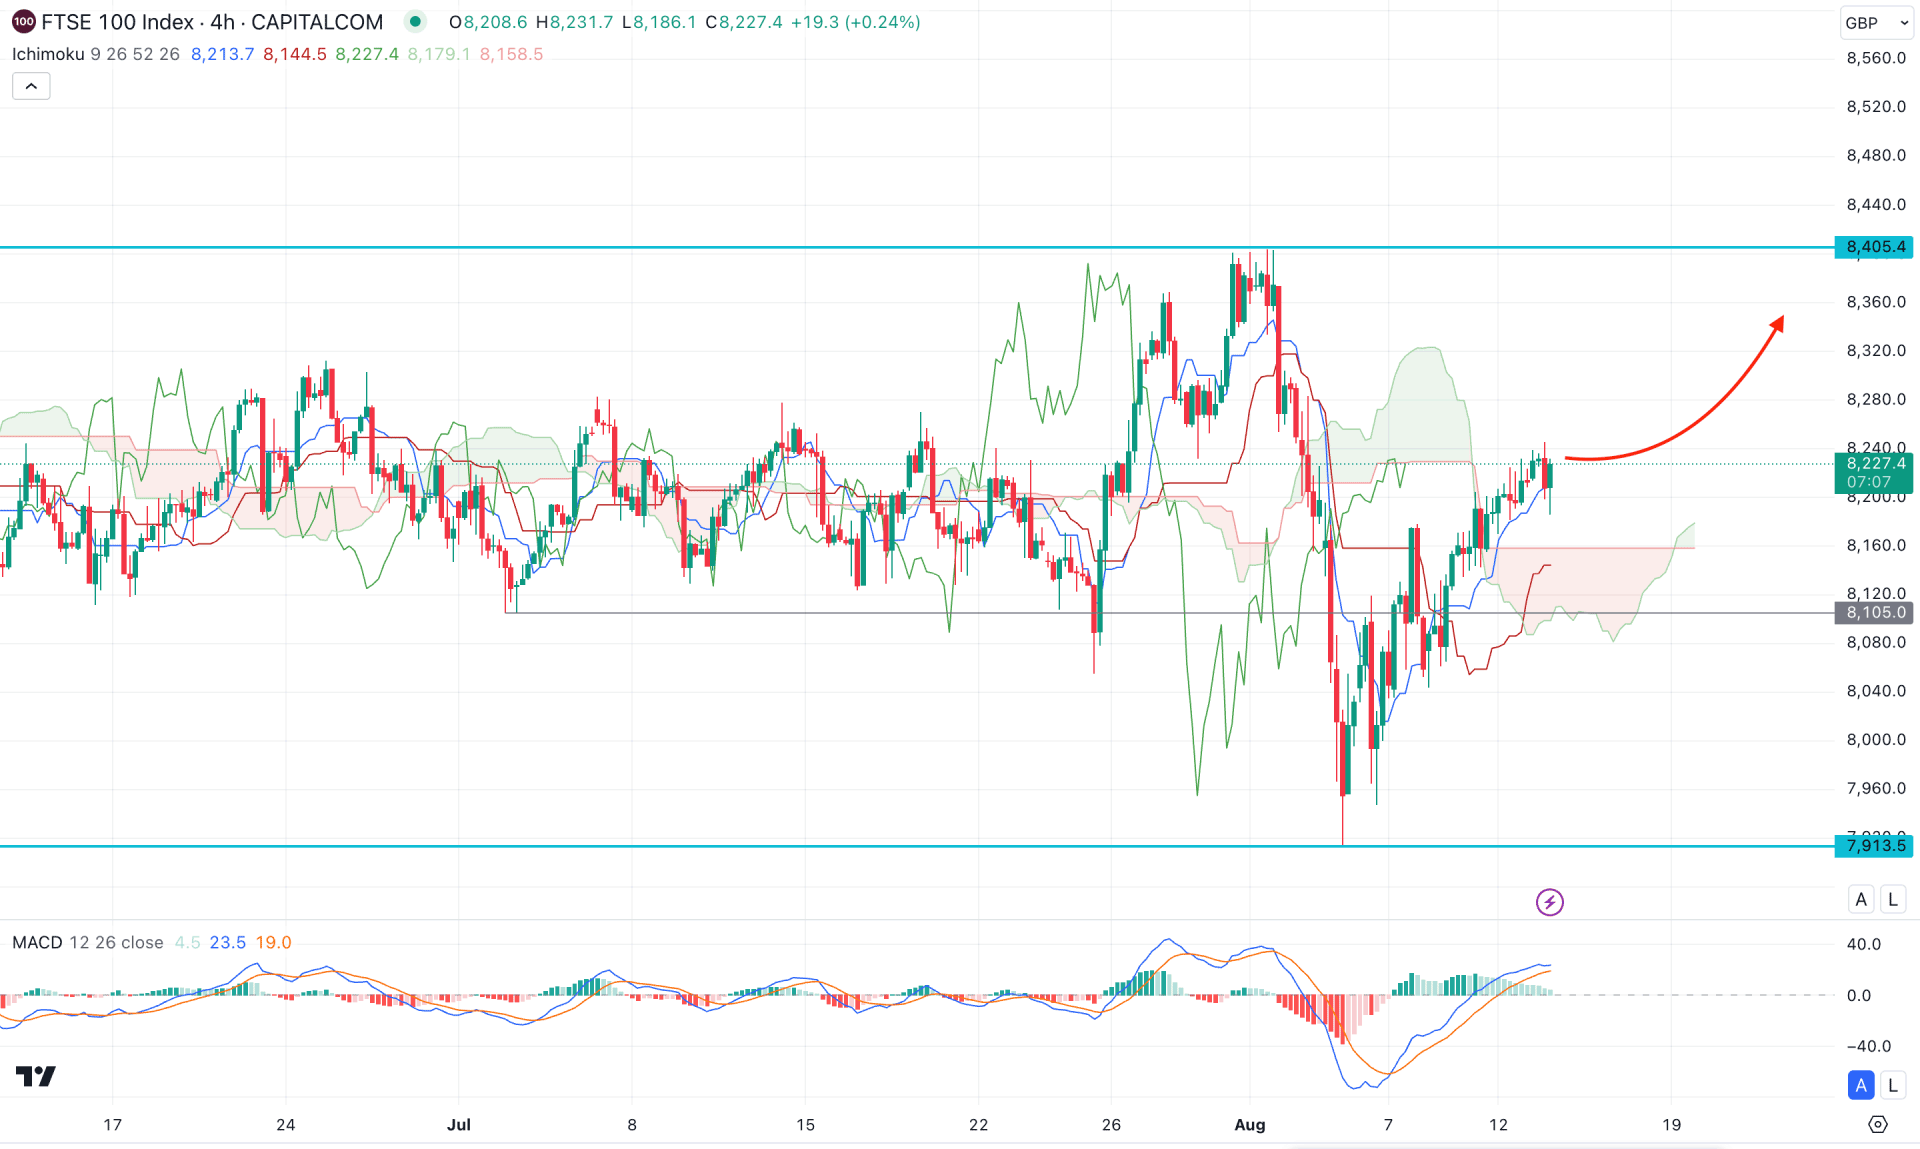Click the open value O8,208.6 in header

point(488,22)
